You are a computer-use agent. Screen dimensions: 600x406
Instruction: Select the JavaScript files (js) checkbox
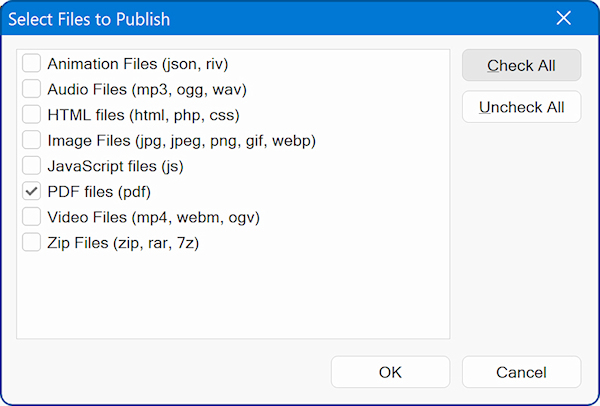(32, 166)
